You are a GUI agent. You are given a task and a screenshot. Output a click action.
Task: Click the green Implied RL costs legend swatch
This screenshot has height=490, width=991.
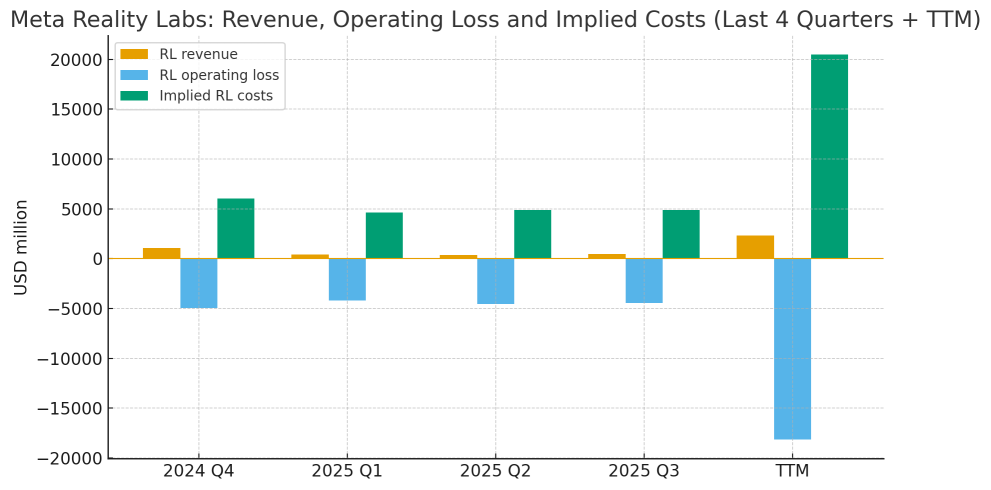[135, 95]
